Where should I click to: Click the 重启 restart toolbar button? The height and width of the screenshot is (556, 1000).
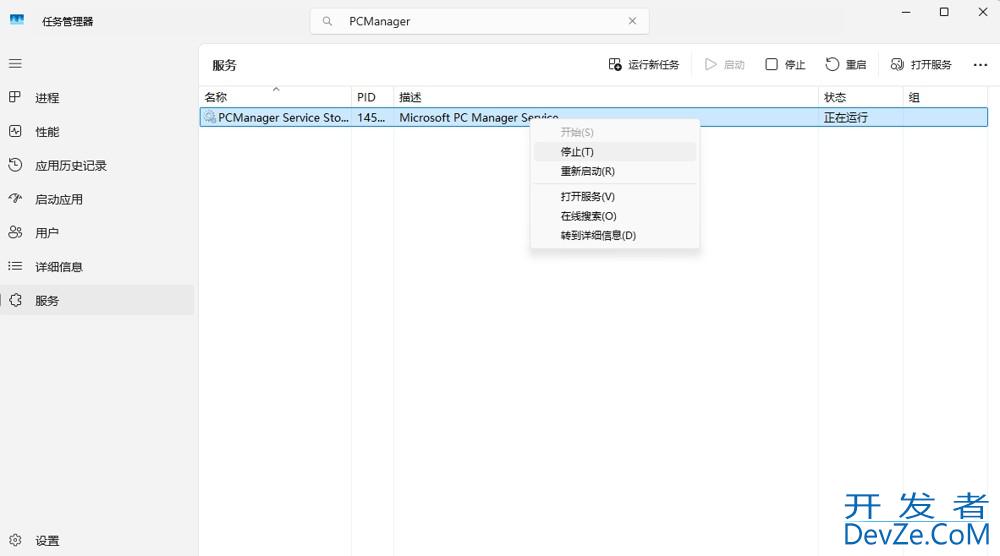(846, 64)
